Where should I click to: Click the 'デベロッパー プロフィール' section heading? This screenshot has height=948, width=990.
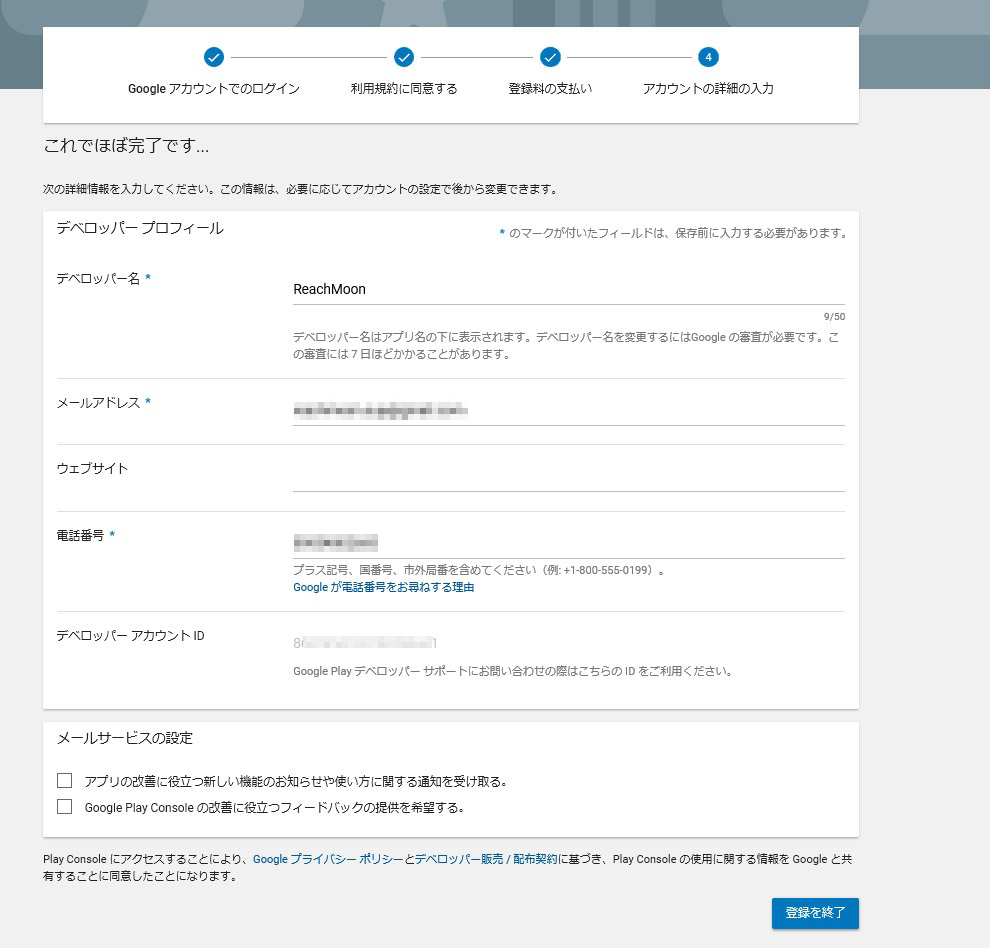(x=140, y=228)
